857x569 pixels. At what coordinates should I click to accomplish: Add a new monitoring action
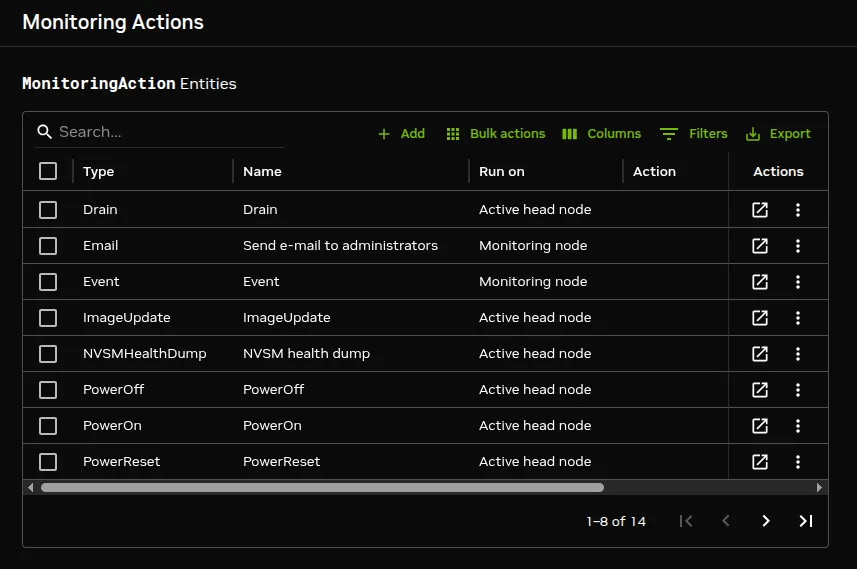(x=401, y=134)
